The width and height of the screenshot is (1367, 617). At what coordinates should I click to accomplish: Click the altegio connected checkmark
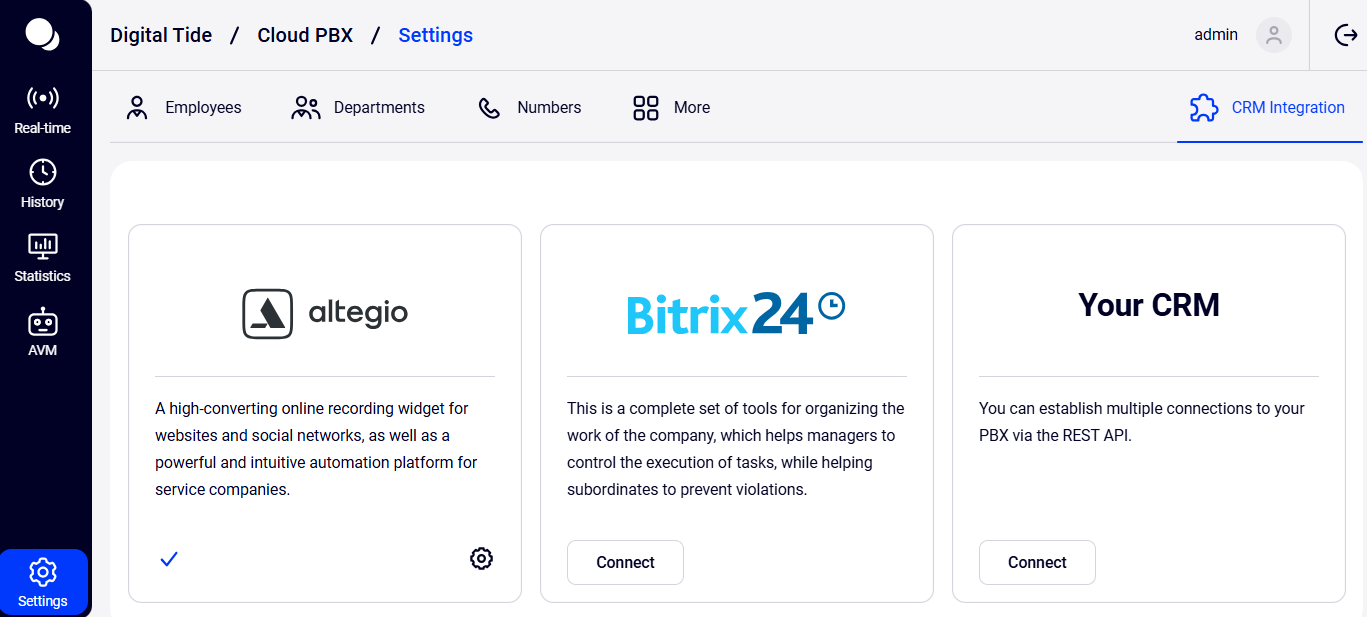tap(169, 559)
